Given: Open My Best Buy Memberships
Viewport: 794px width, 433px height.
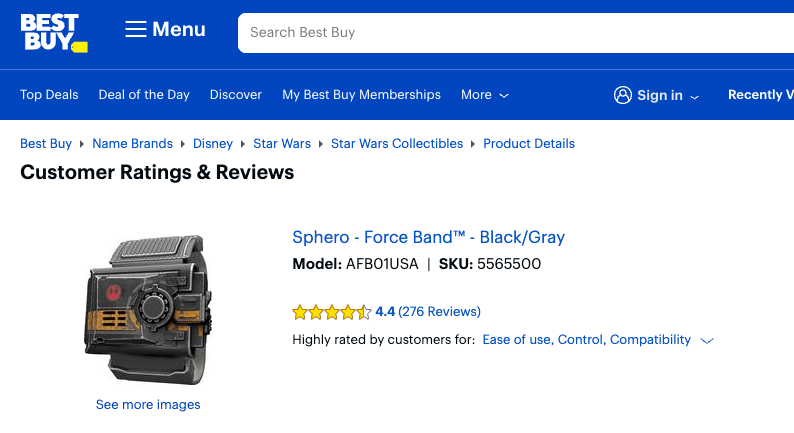Looking at the screenshot, I should coord(361,95).
